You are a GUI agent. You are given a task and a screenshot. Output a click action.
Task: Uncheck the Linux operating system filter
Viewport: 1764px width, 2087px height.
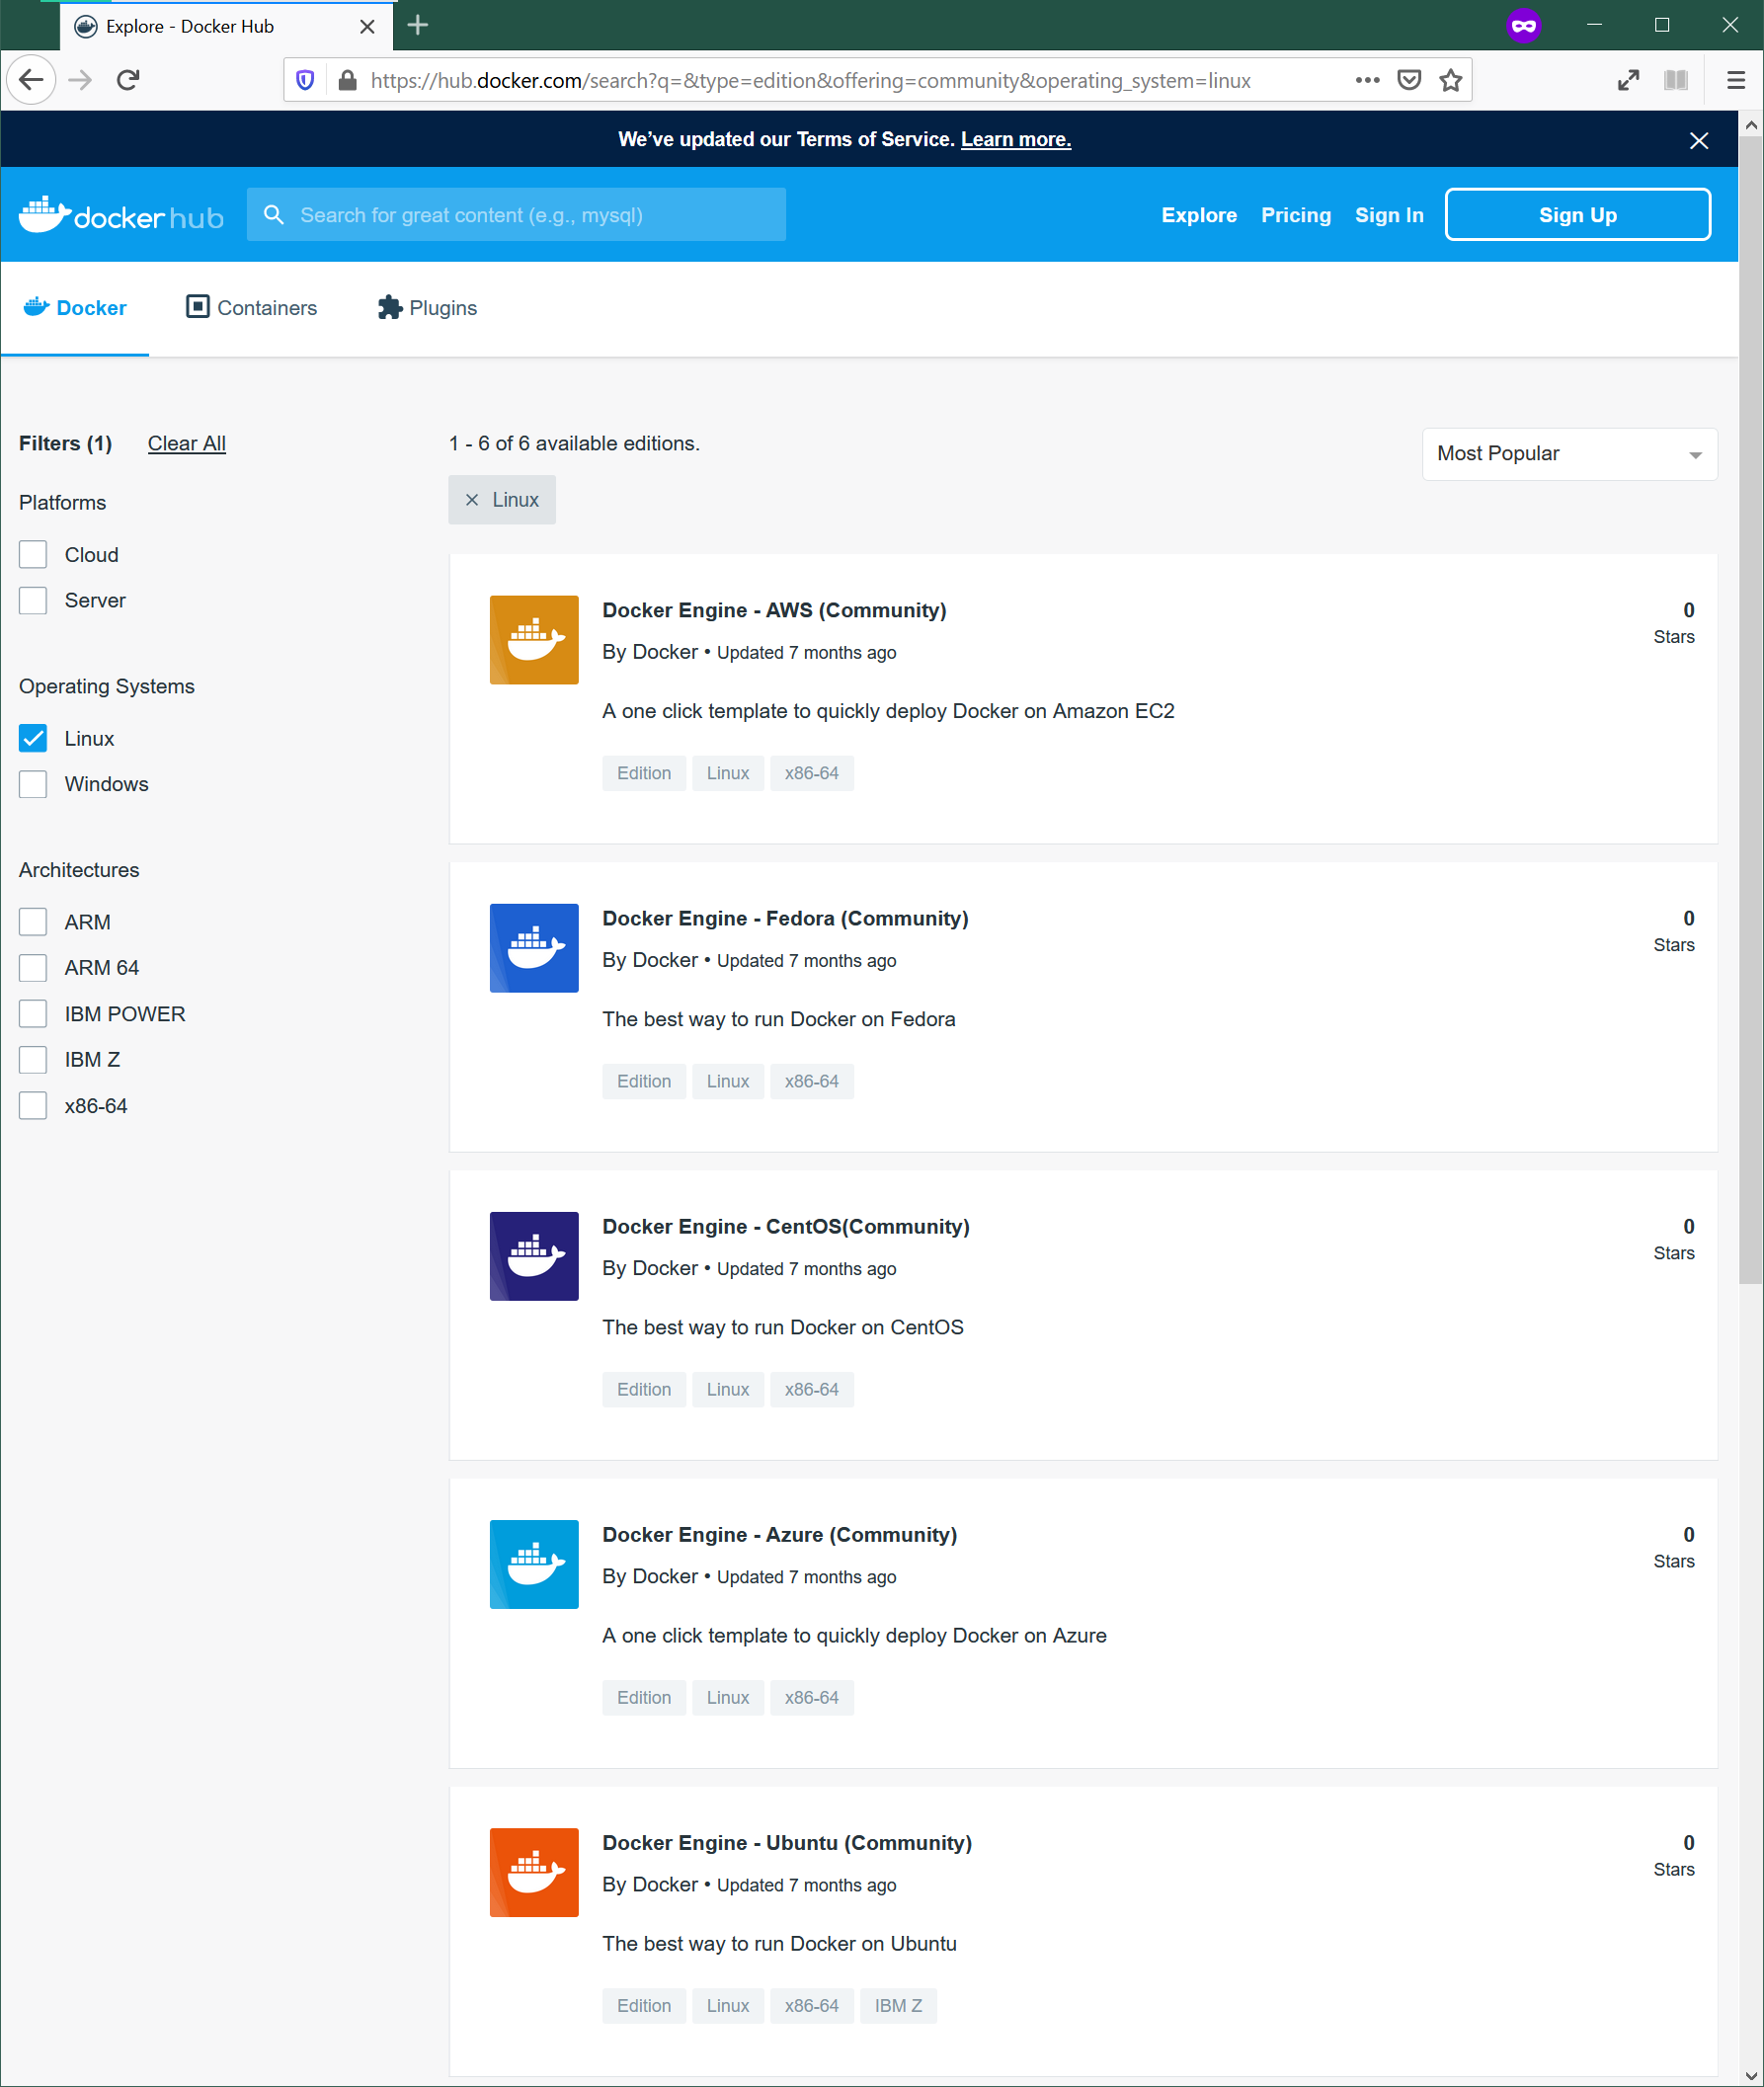click(x=32, y=738)
